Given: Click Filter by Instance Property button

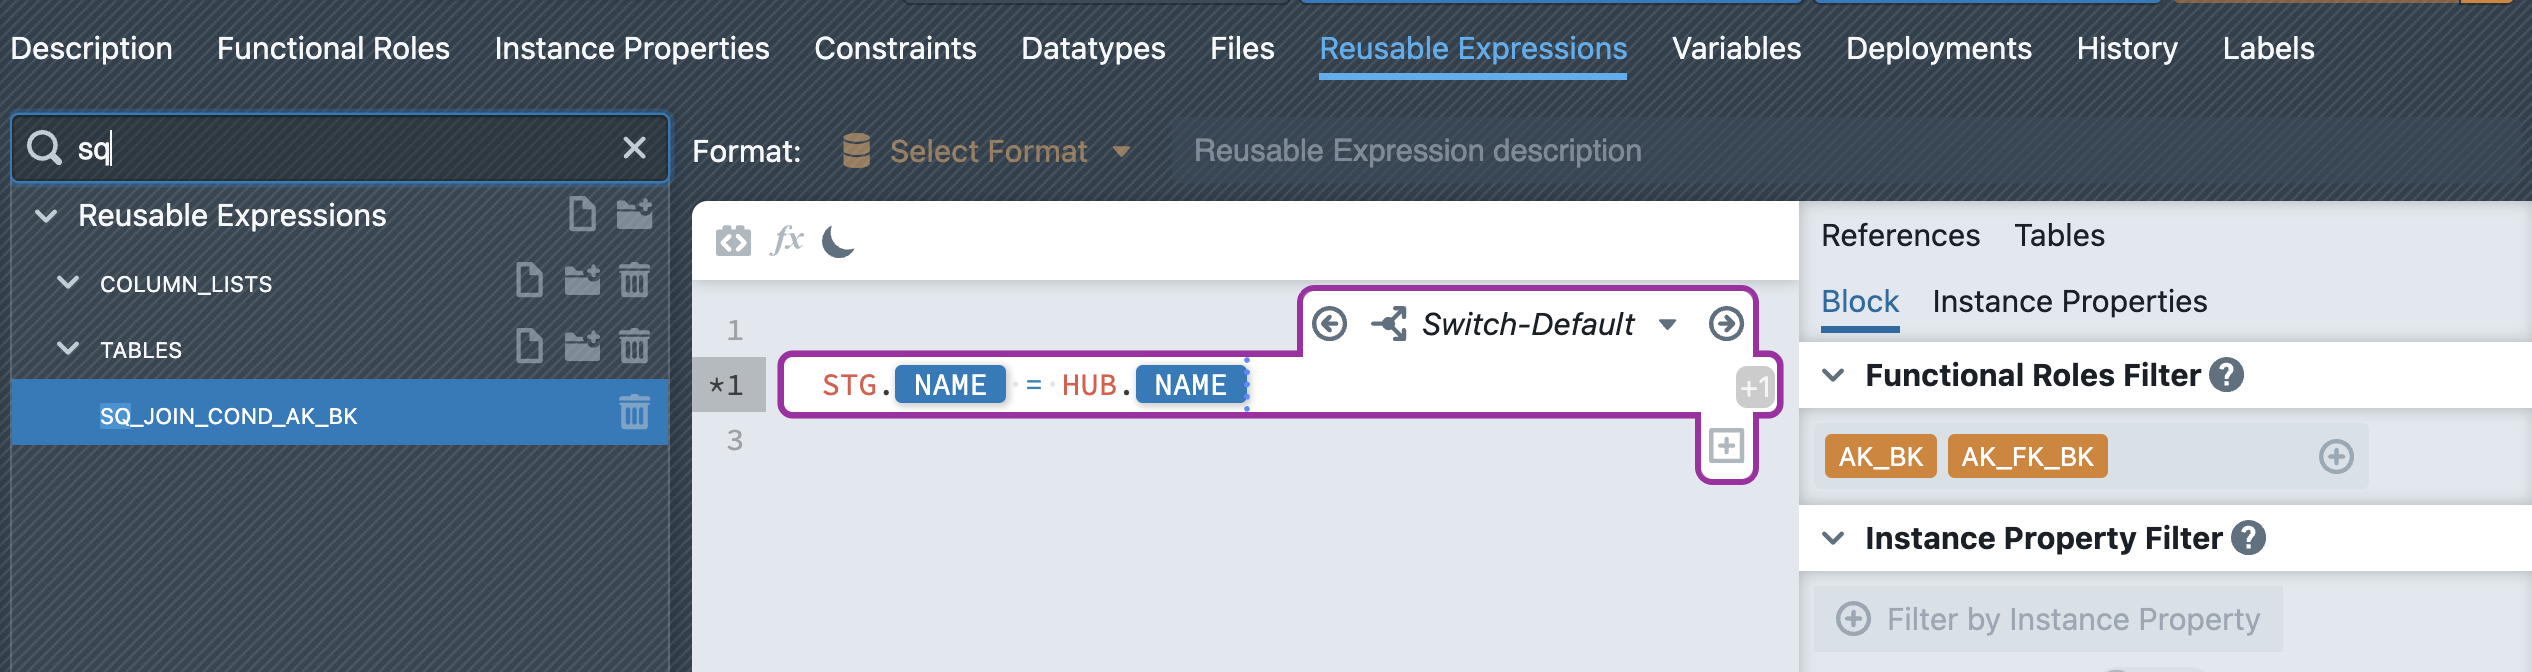Looking at the screenshot, I should click(x=2048, y=619).
